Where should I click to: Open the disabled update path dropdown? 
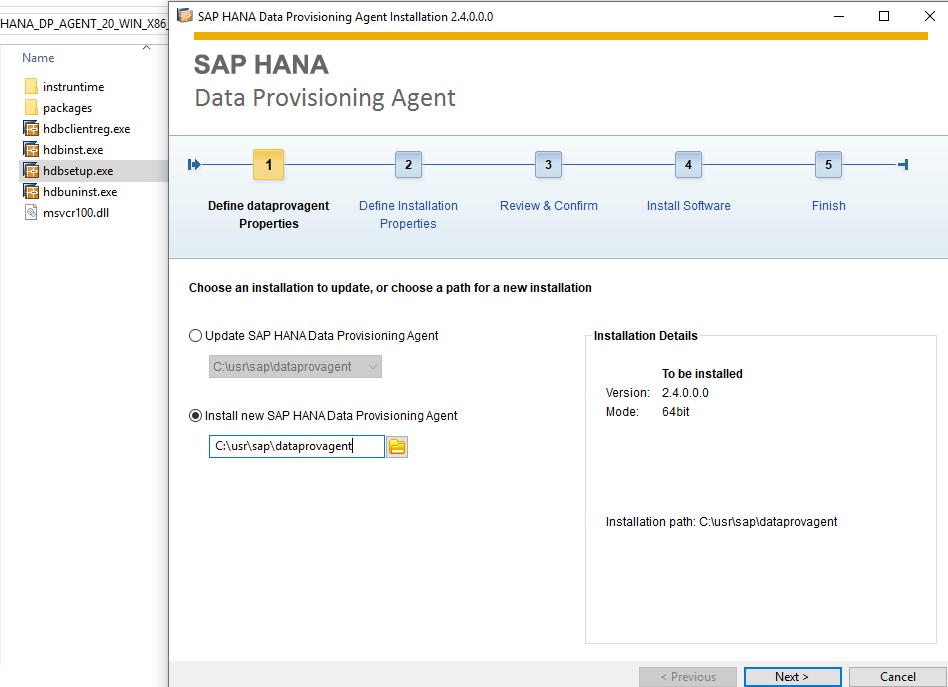pyautogui.click(x=295, y=367)
